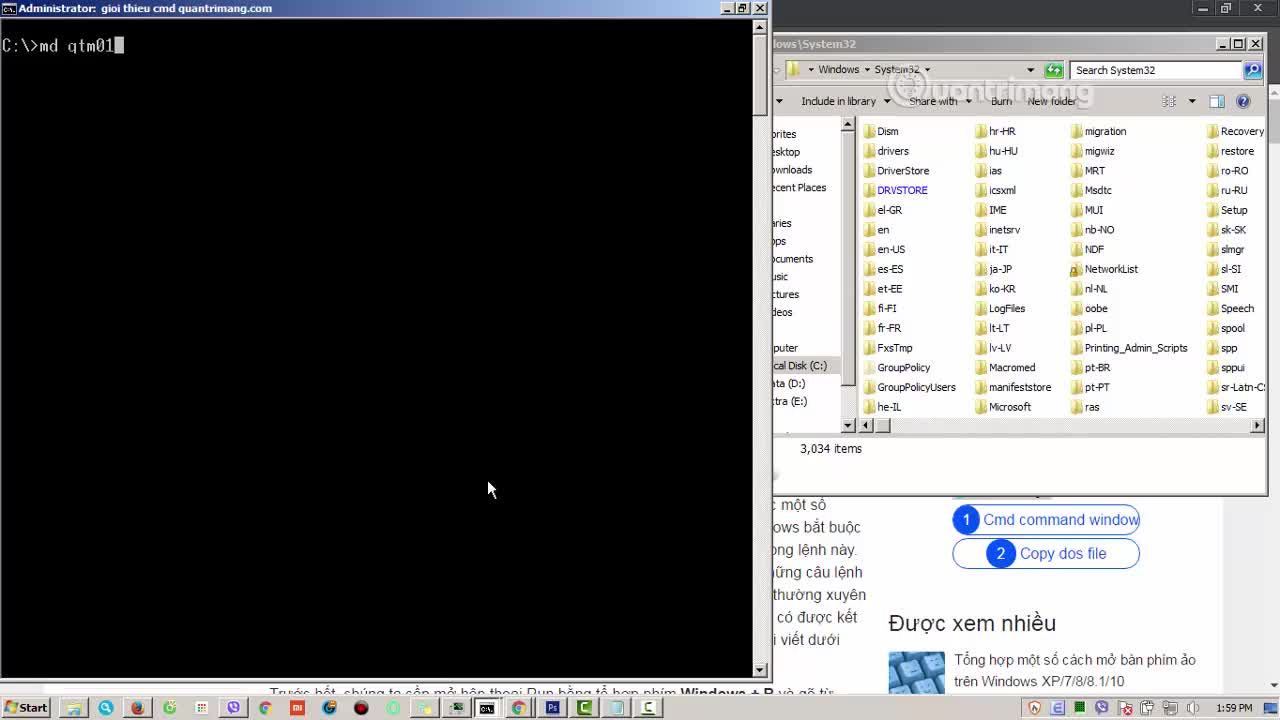Switch to the cmd taskbar button
The image size is (1280, 720).
(x=486, y=708)
